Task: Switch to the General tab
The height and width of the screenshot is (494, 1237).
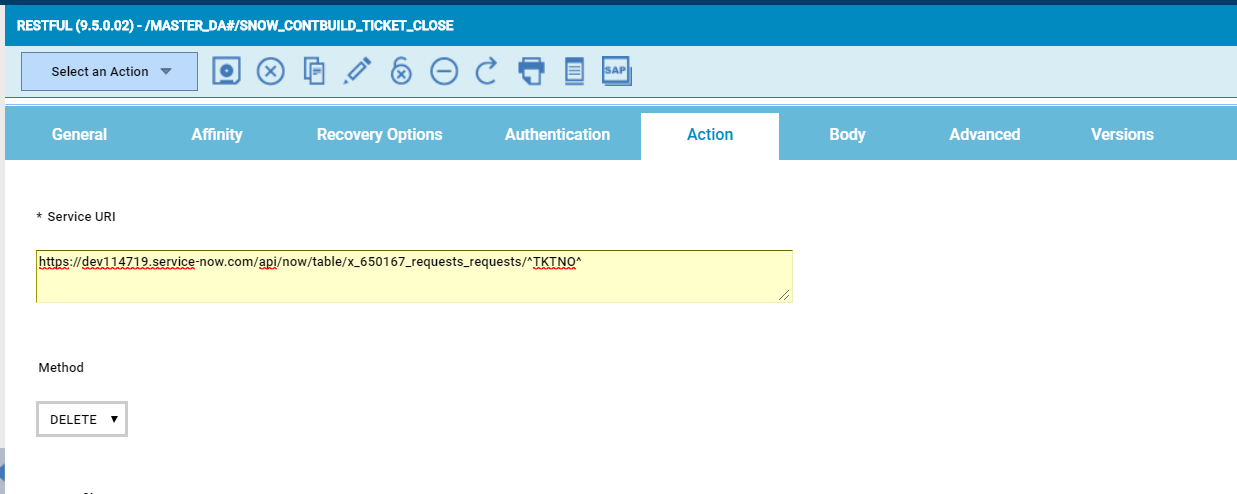Action: pyautogui.click(x=79, y=135)
